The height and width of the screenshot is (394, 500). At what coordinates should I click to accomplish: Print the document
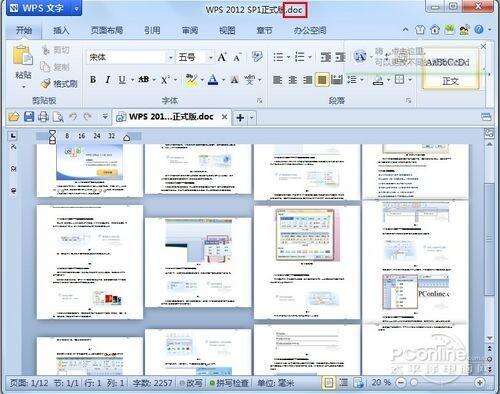tap(43, 117)
